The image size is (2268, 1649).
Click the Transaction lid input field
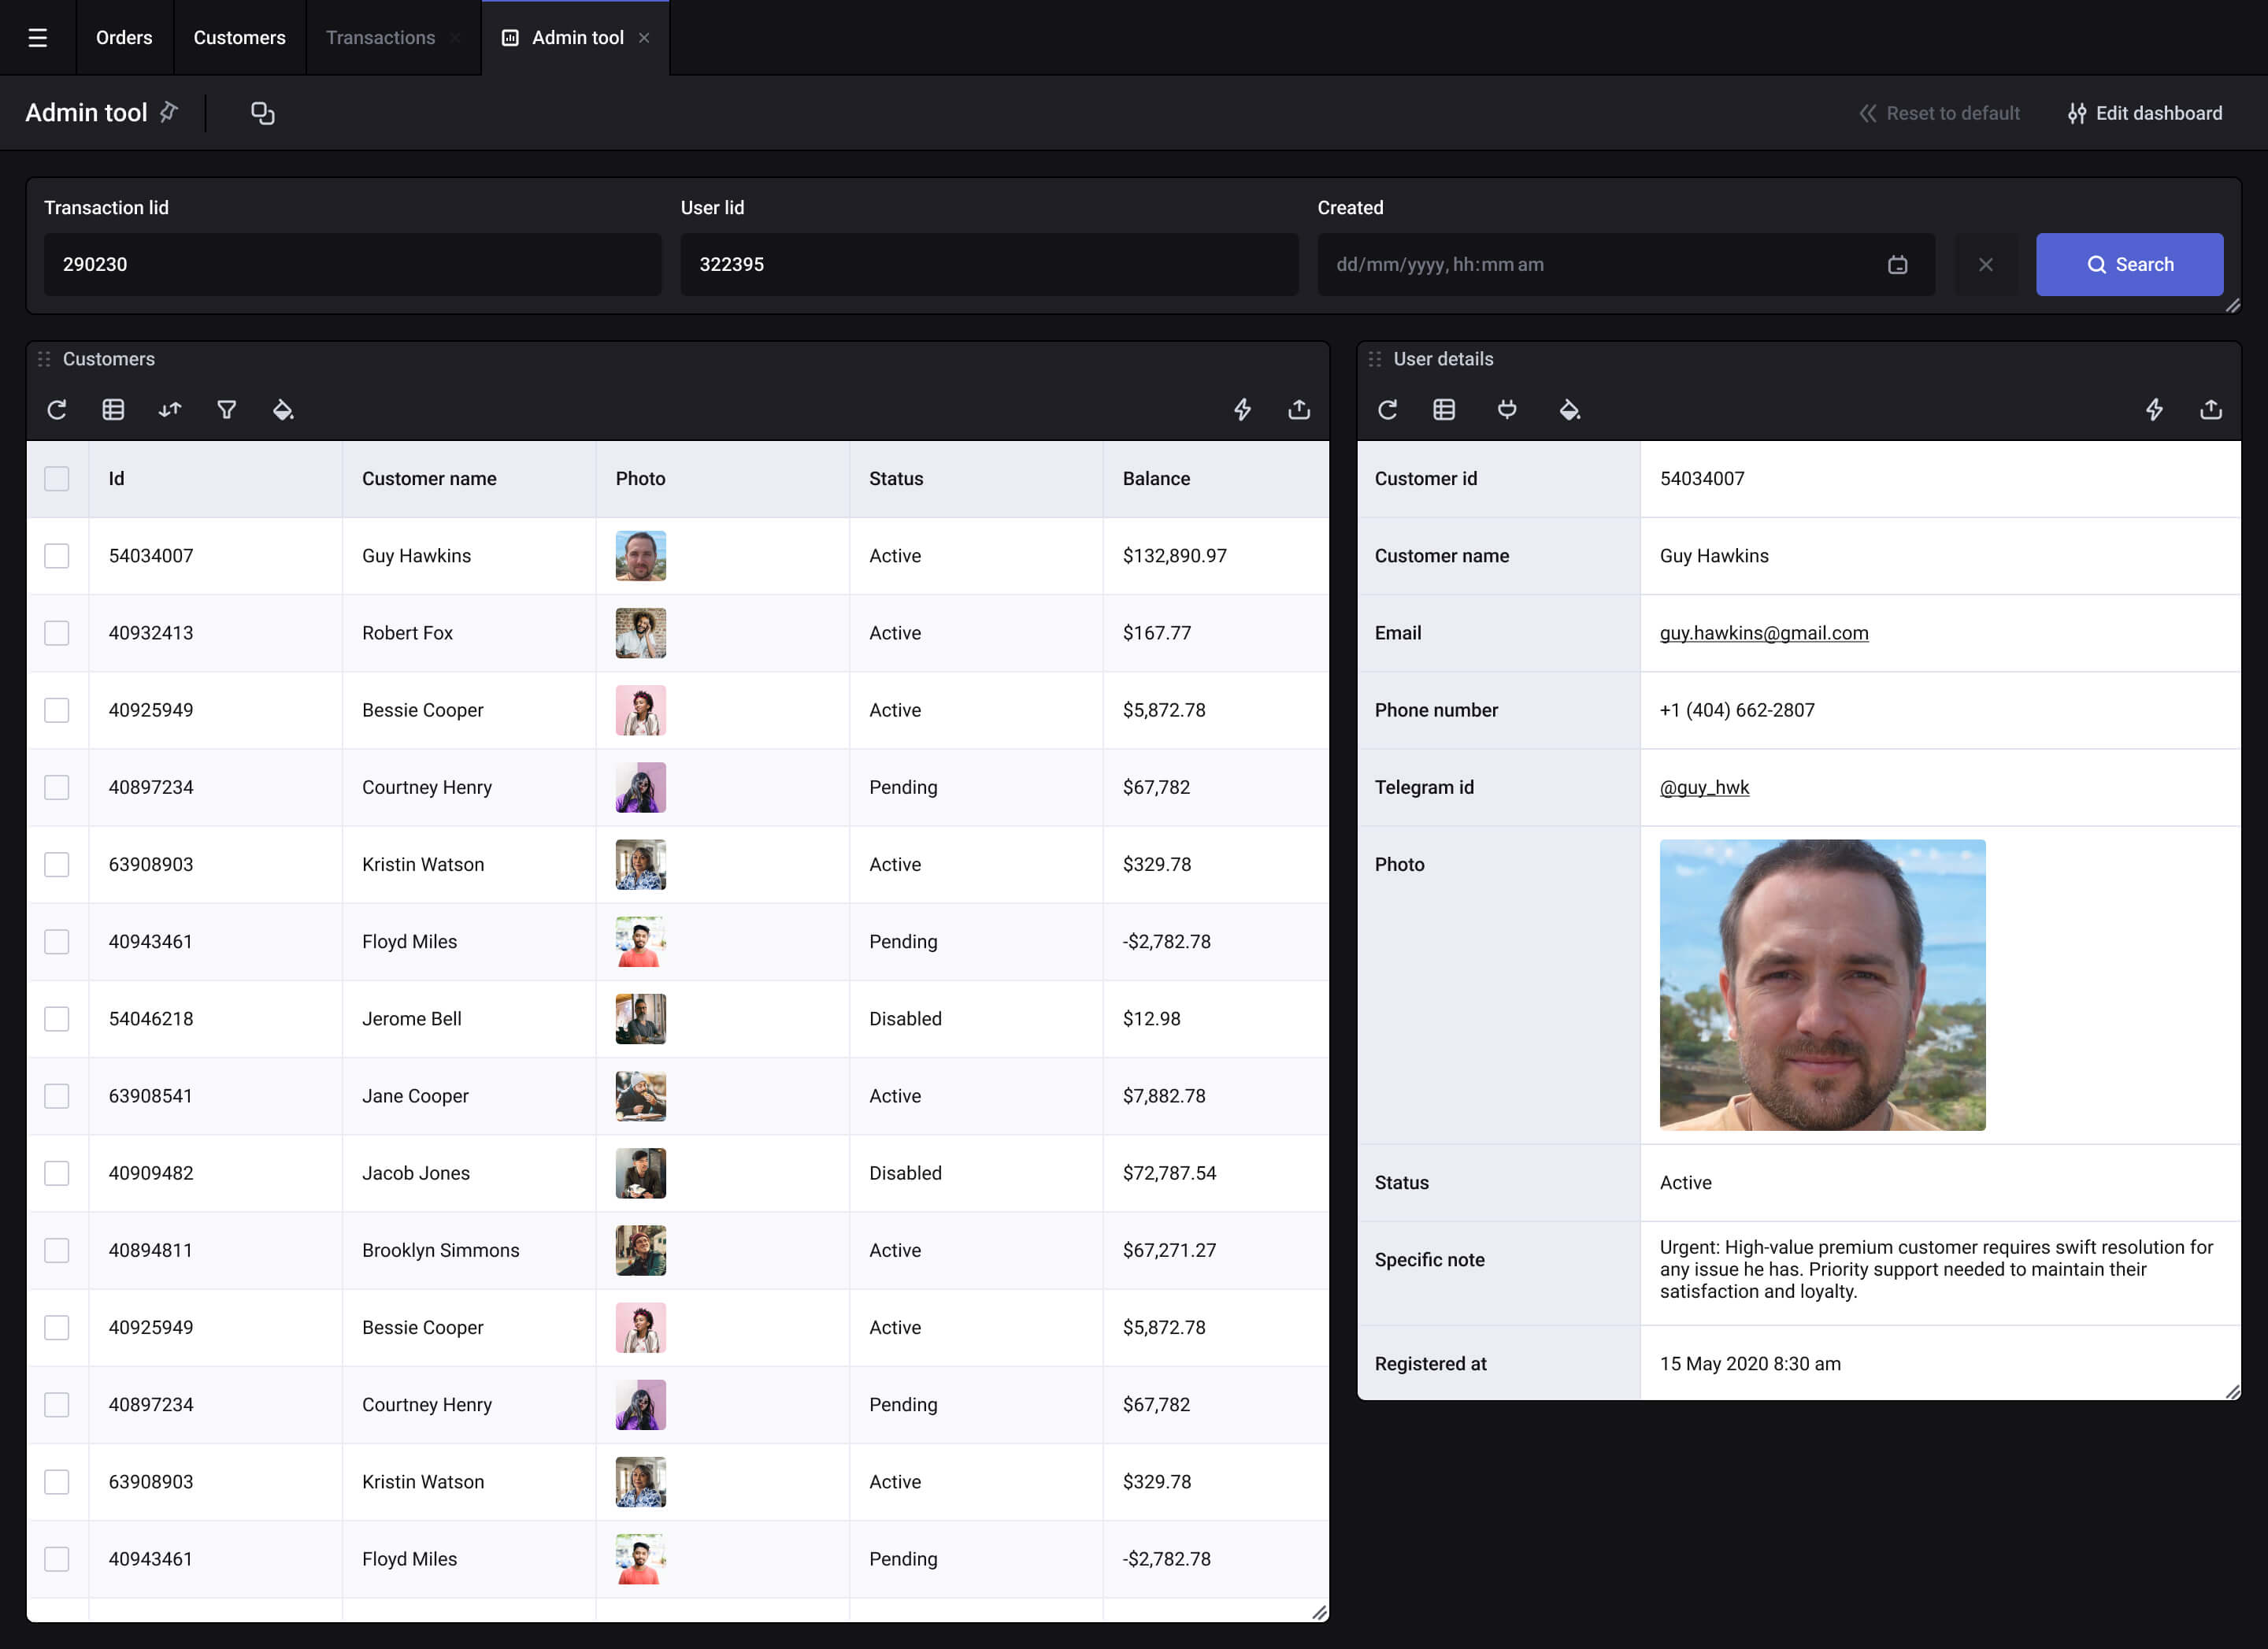coord(352,265)
